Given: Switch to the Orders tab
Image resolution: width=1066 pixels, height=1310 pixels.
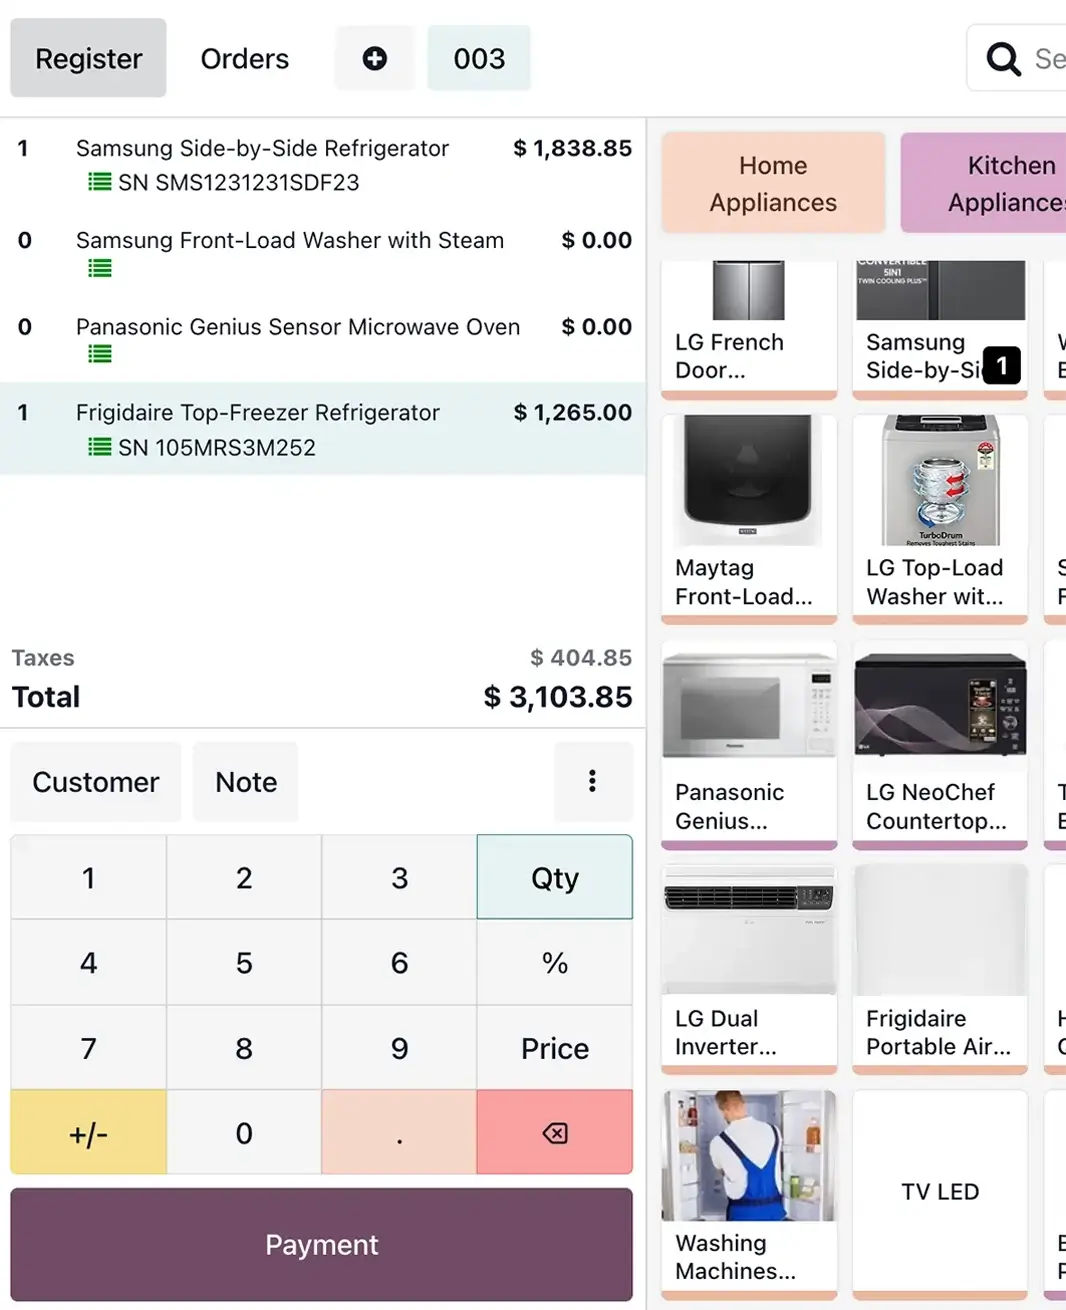Looking at the screenshot, I should pyautogui.click(x=245, y=59).
